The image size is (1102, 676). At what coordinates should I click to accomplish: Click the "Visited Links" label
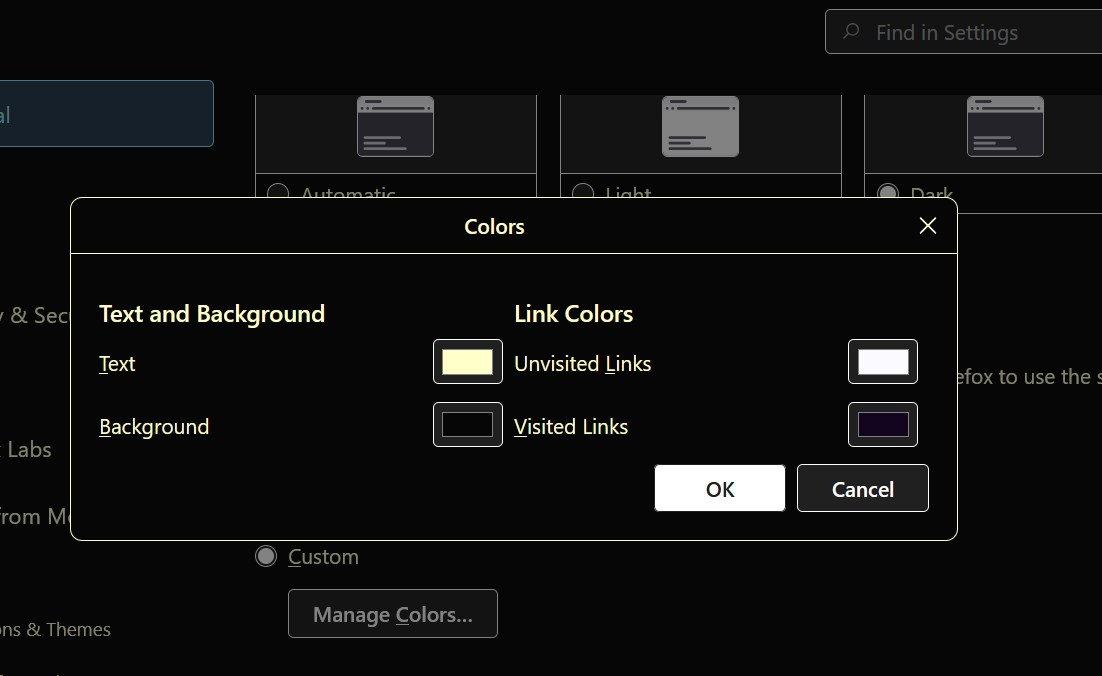(571, 427)
